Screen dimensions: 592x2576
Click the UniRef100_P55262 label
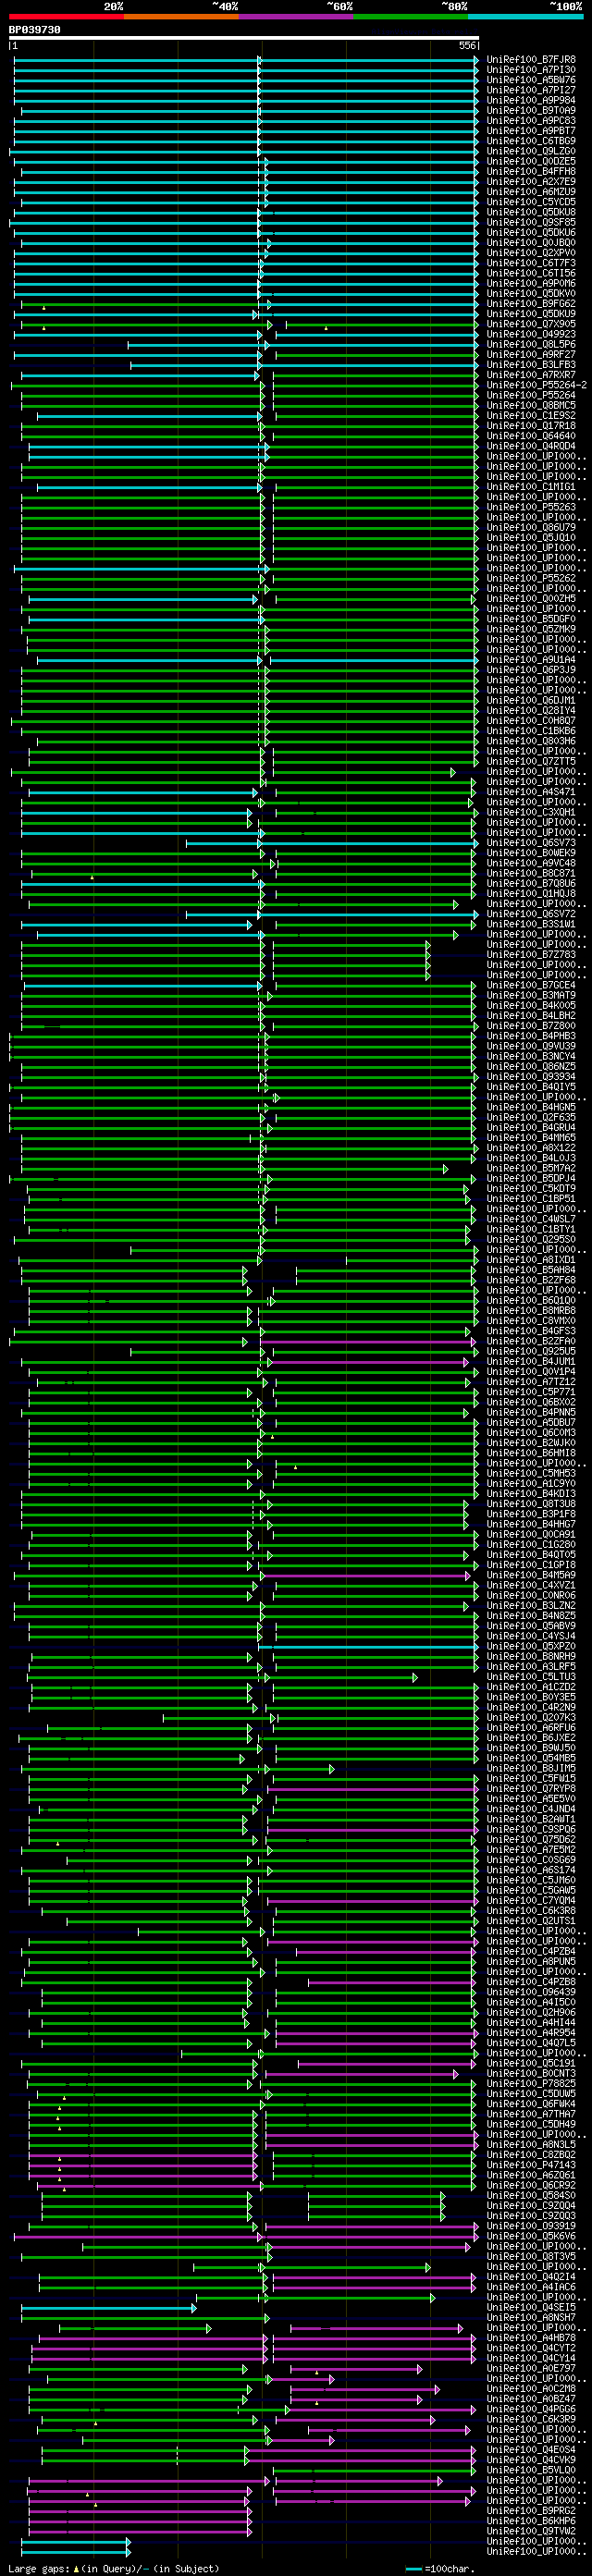531,579
